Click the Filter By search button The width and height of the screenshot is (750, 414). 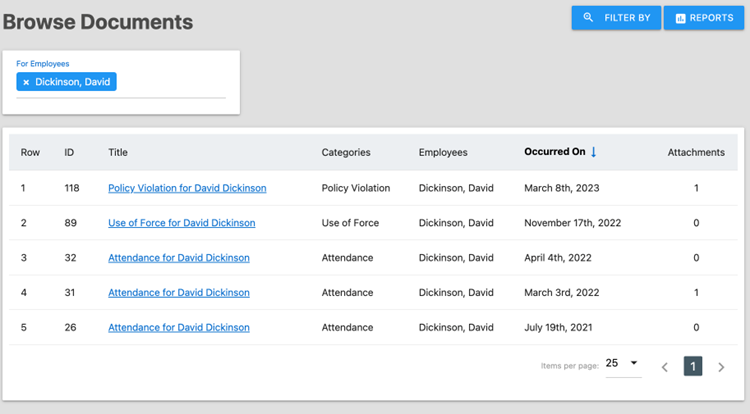tap(616, 18)
